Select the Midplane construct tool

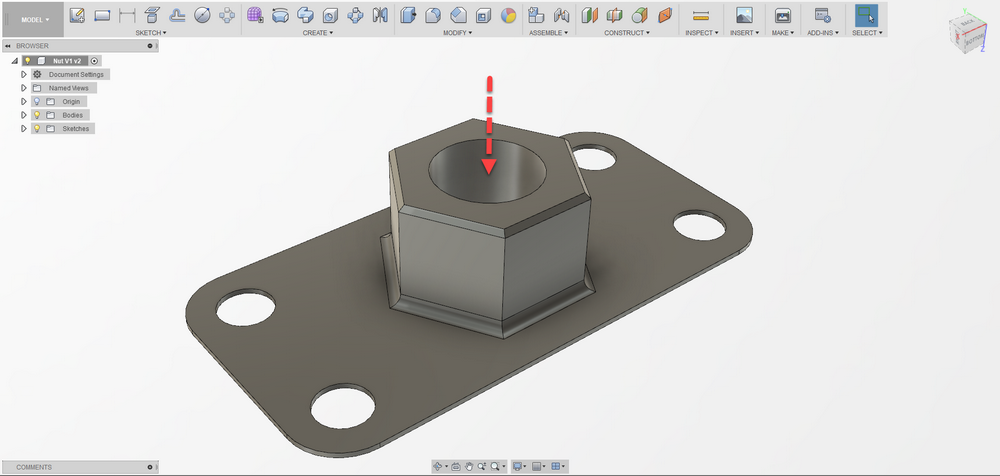point(614,15)
